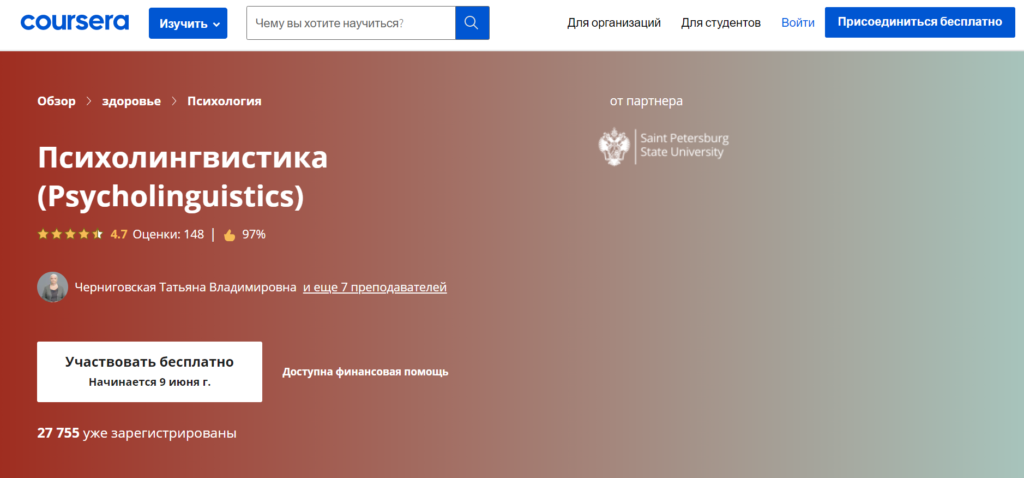
Task: Click the Войти login link
Action: (x=797, y=22)
